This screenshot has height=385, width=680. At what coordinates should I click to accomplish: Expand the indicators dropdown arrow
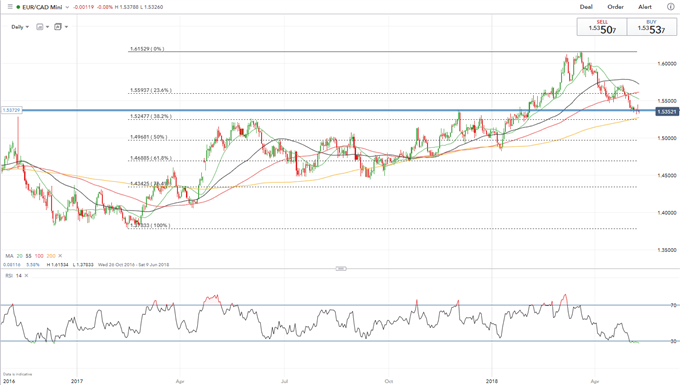pyautogui.click(x=66, y=27)
